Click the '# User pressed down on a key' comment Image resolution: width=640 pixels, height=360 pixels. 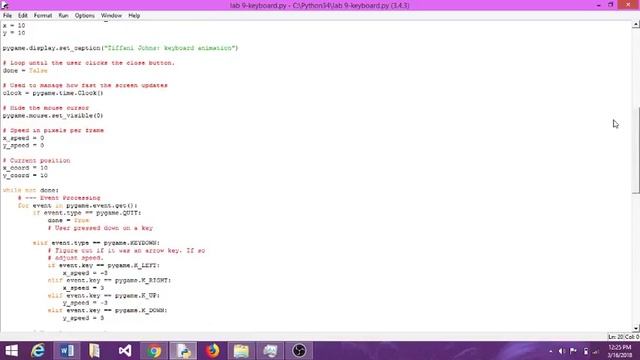coord(100,228)
